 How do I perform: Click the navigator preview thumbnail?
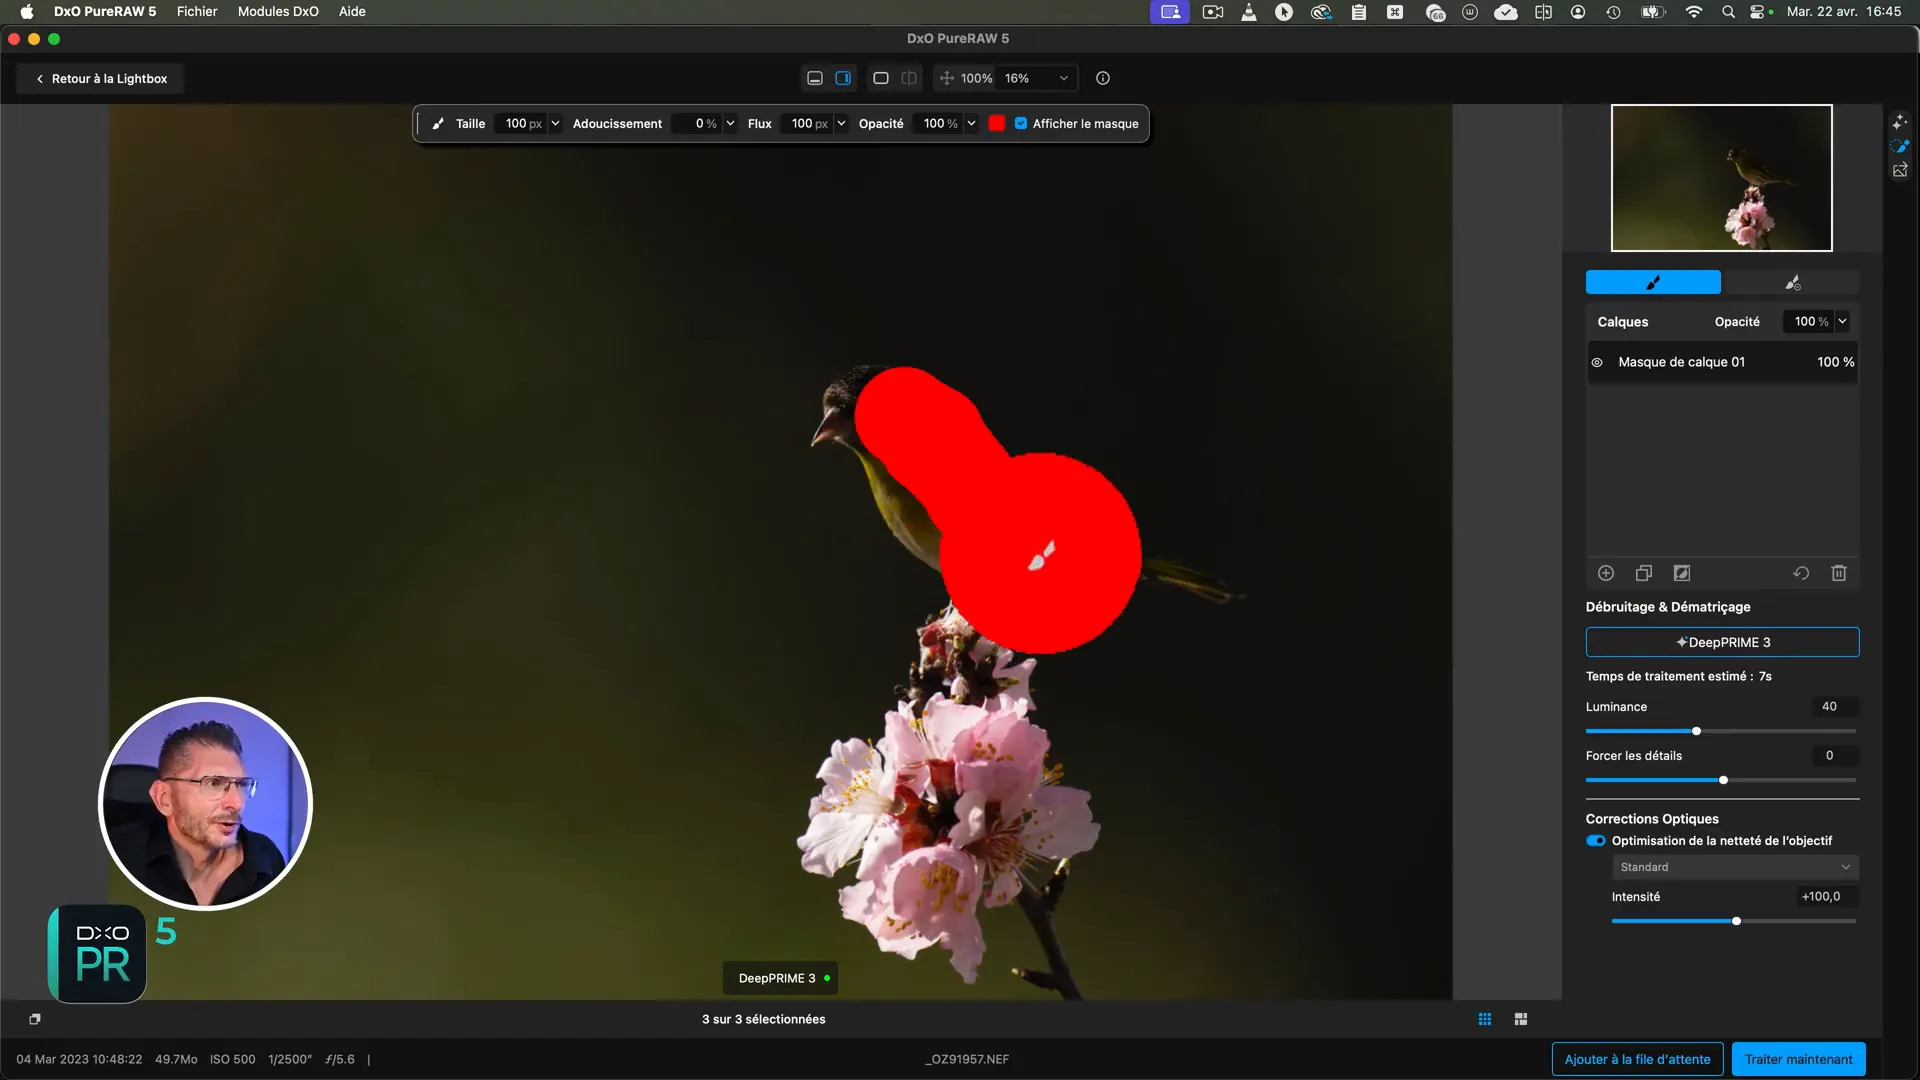pos(1722,178)
